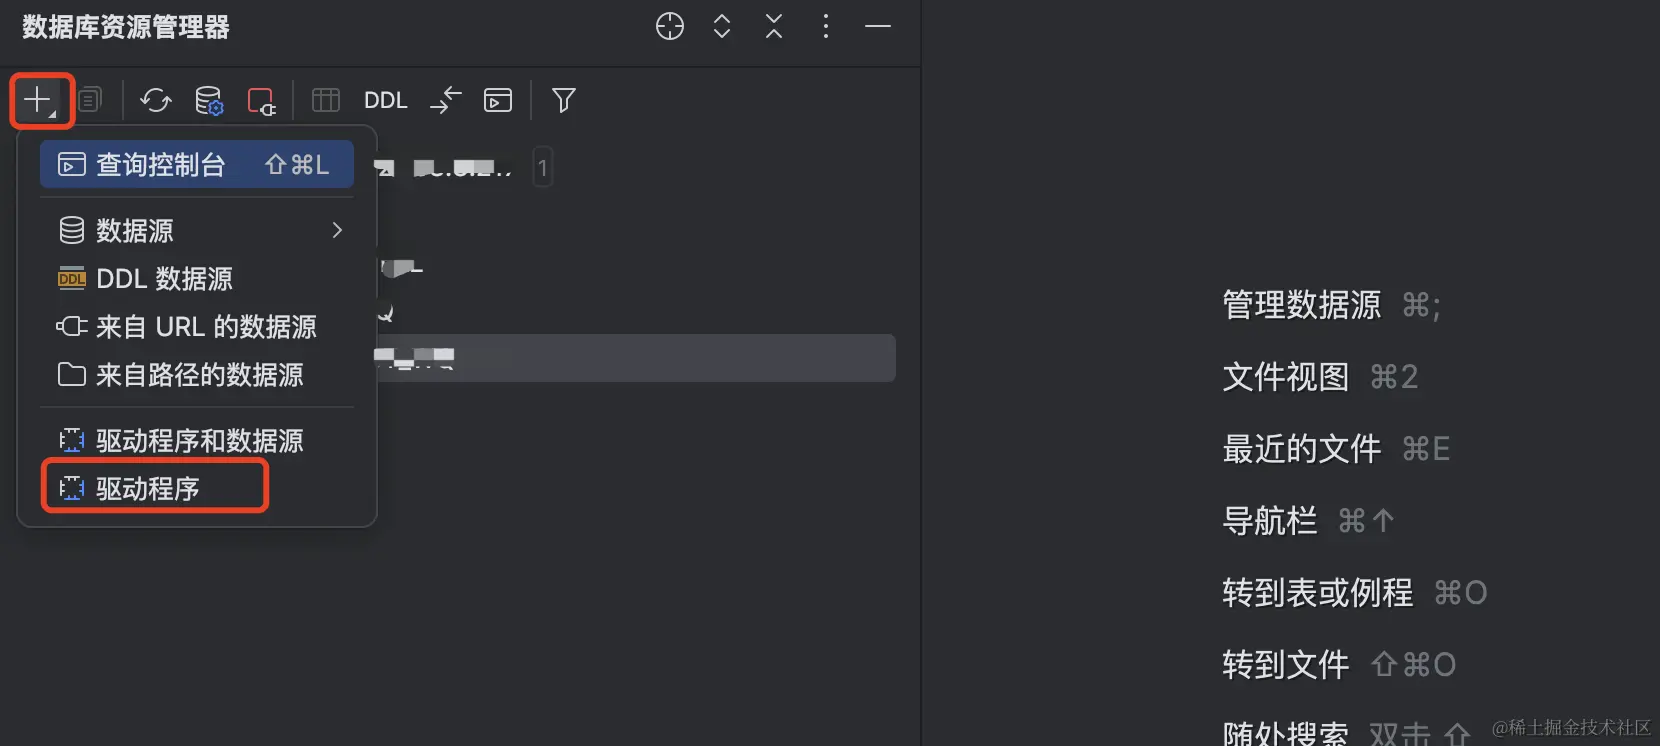Choose DDL 数据源 menu entry
This screenshot has width=1660, height=746.
pyautogui.click(x=197, y=278)
